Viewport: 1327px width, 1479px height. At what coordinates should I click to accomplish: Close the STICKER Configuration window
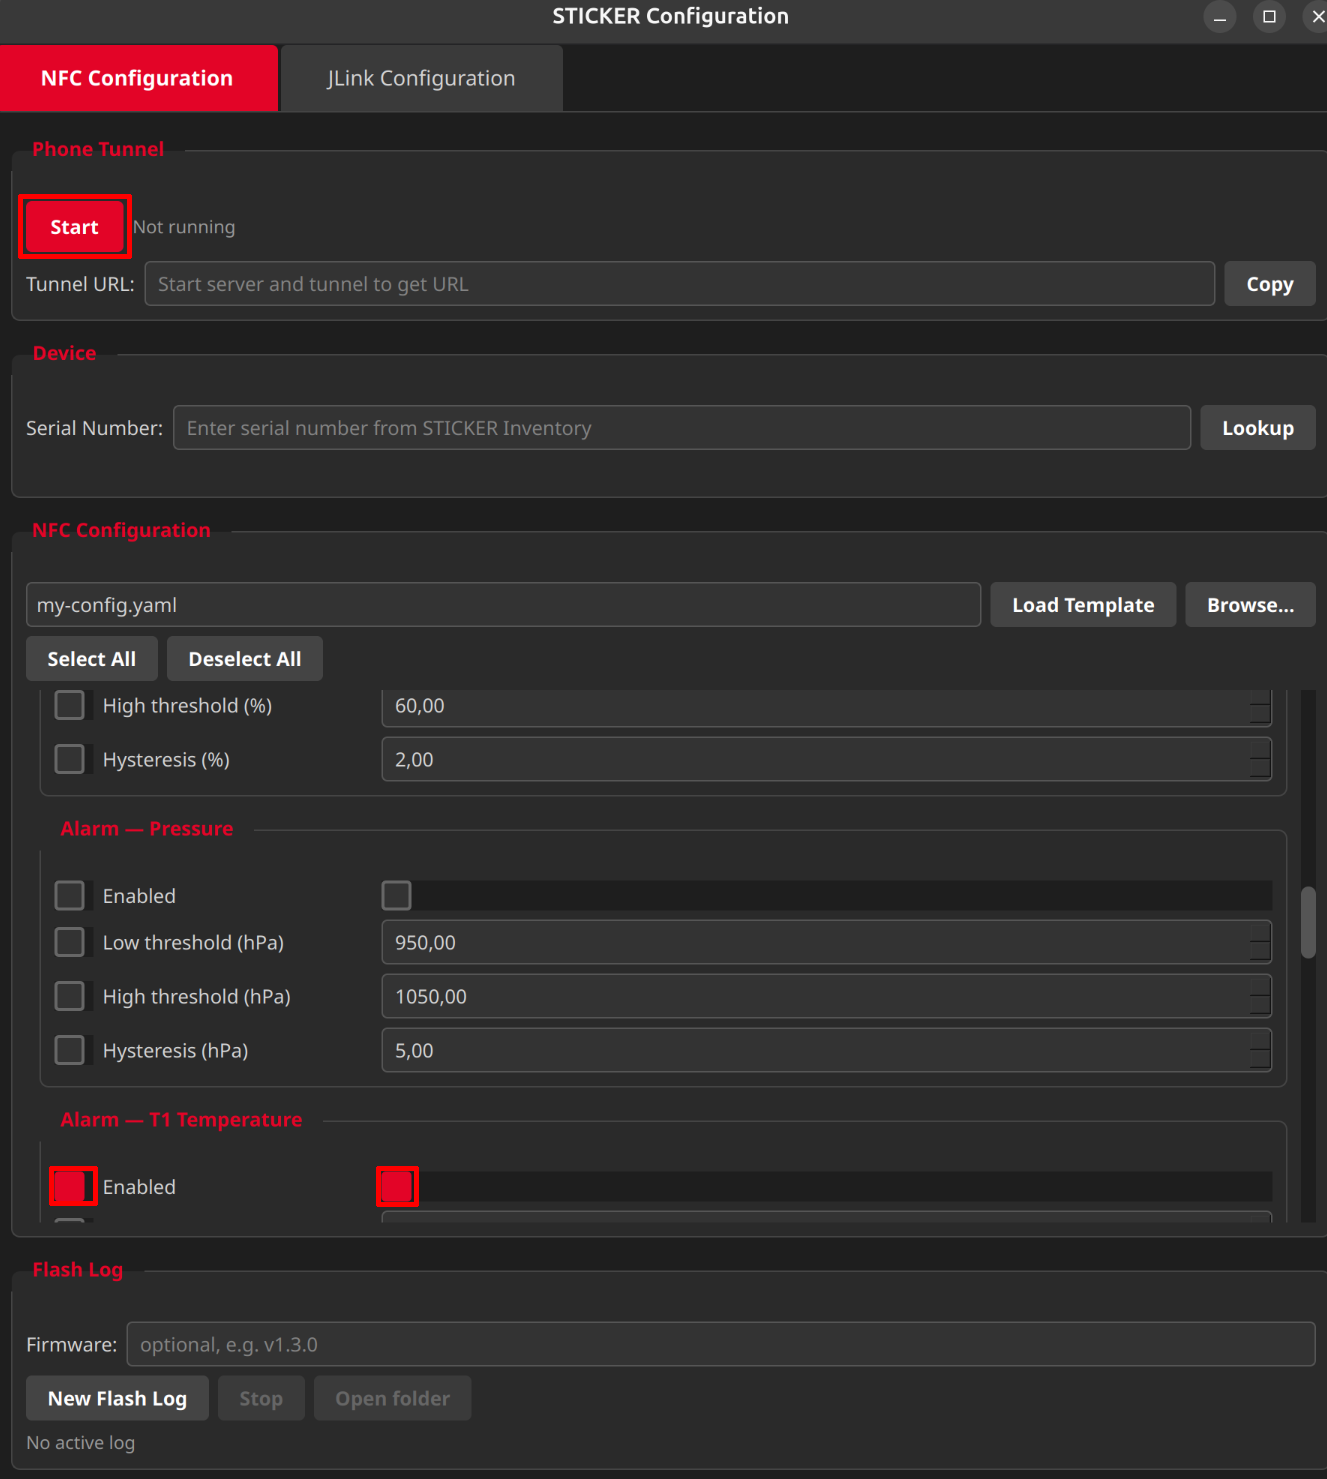click(x=1317, y=17)
